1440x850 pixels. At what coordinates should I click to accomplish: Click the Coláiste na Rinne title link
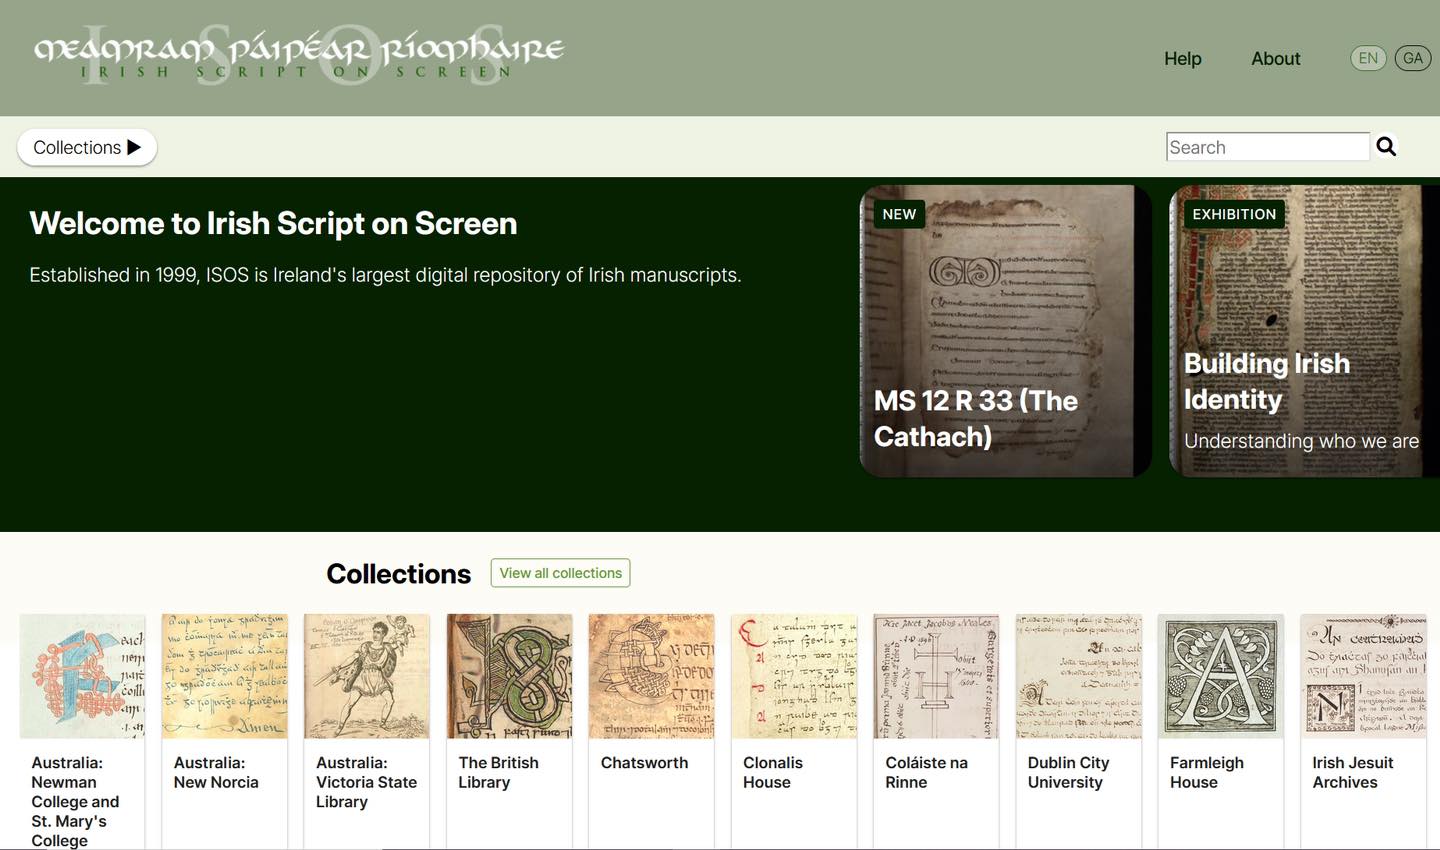pyautogui.click(x=926, y=772)
